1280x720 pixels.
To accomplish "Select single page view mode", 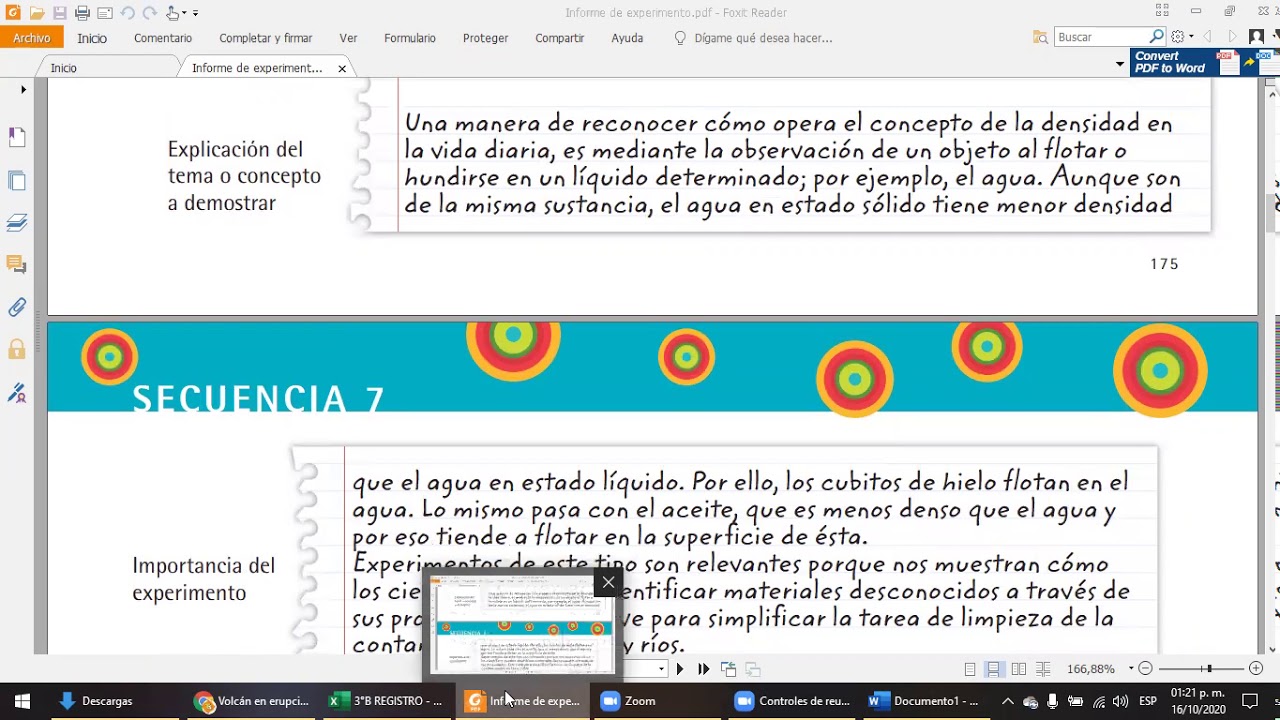I will click(x=970, y=669).
